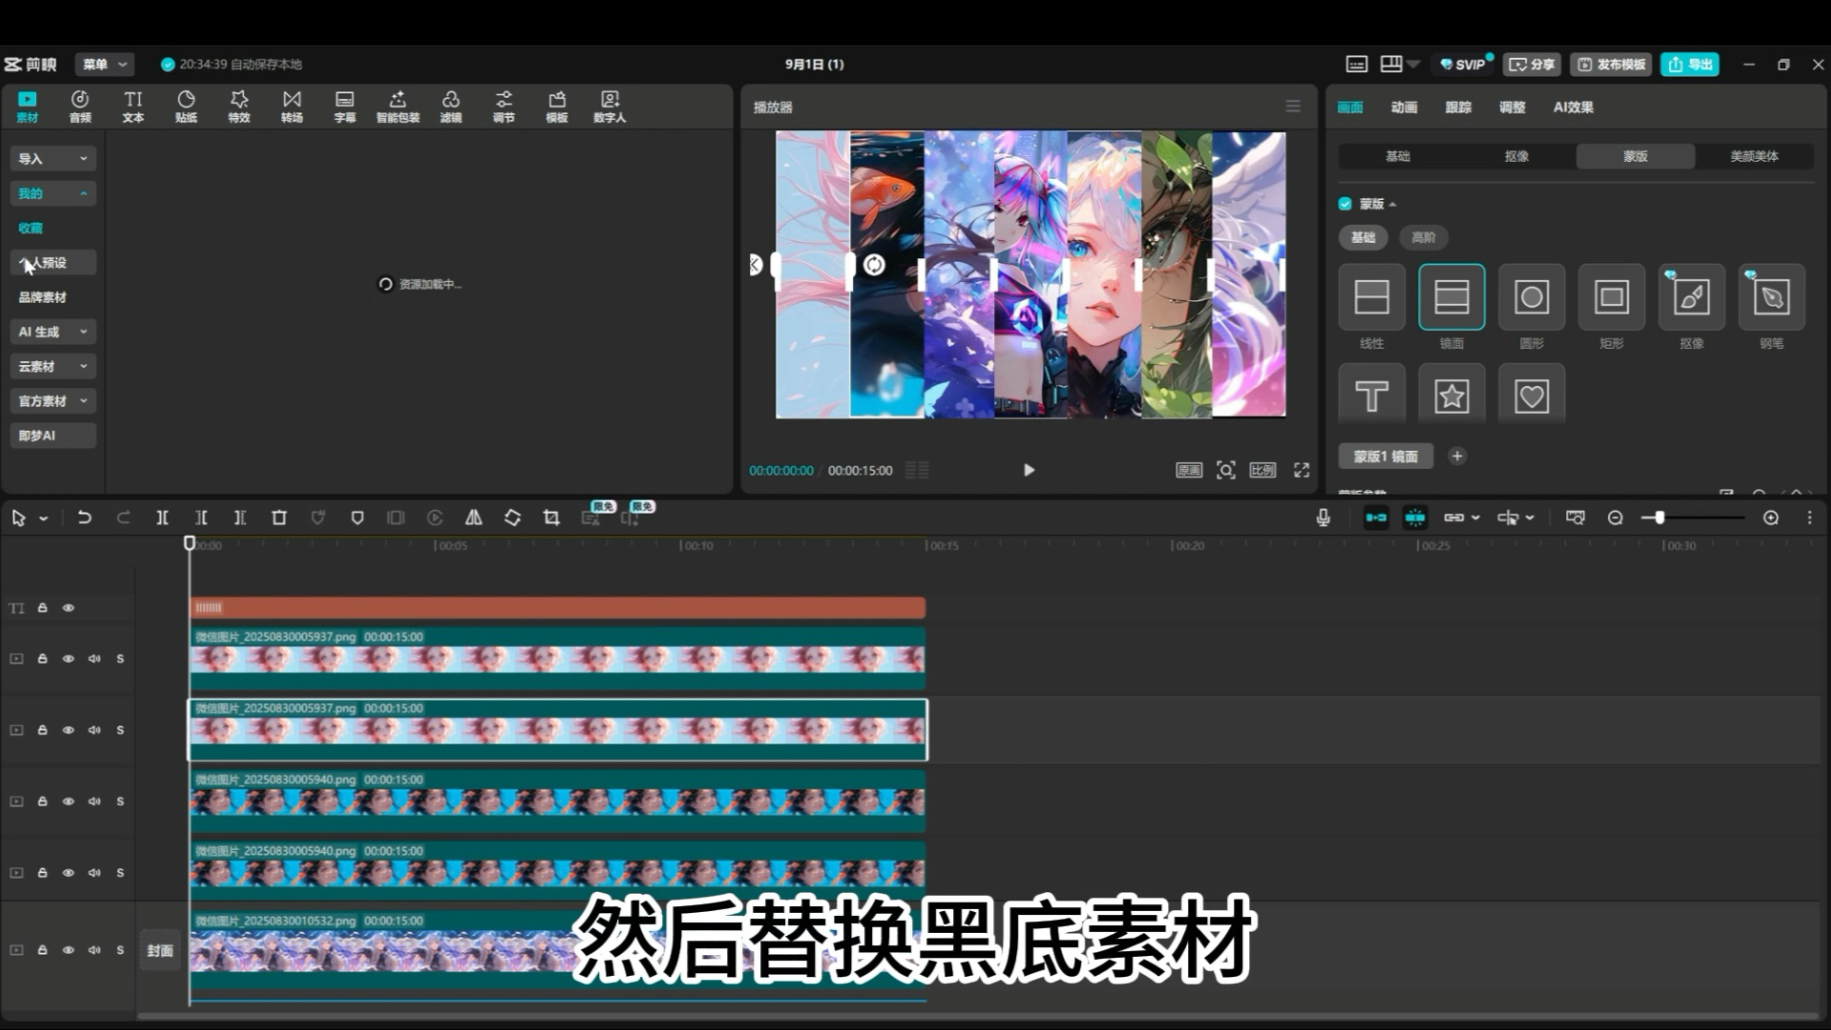
Task: Toggle the main track magnet
Action: 1376,517
